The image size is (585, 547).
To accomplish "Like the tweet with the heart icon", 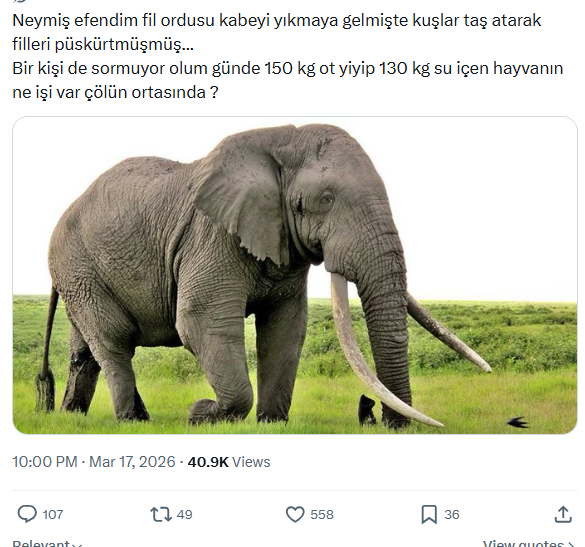I will pos(295,514).
